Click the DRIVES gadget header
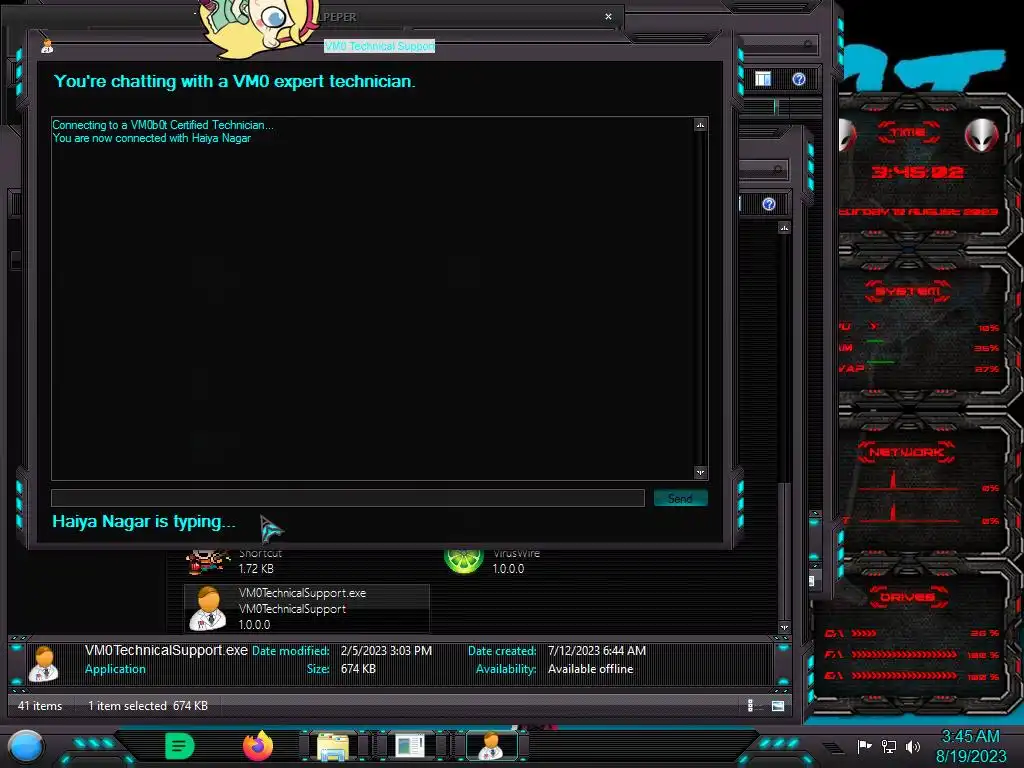The height and width of the screenshot is (768, 1024). (x=906, y=597)
